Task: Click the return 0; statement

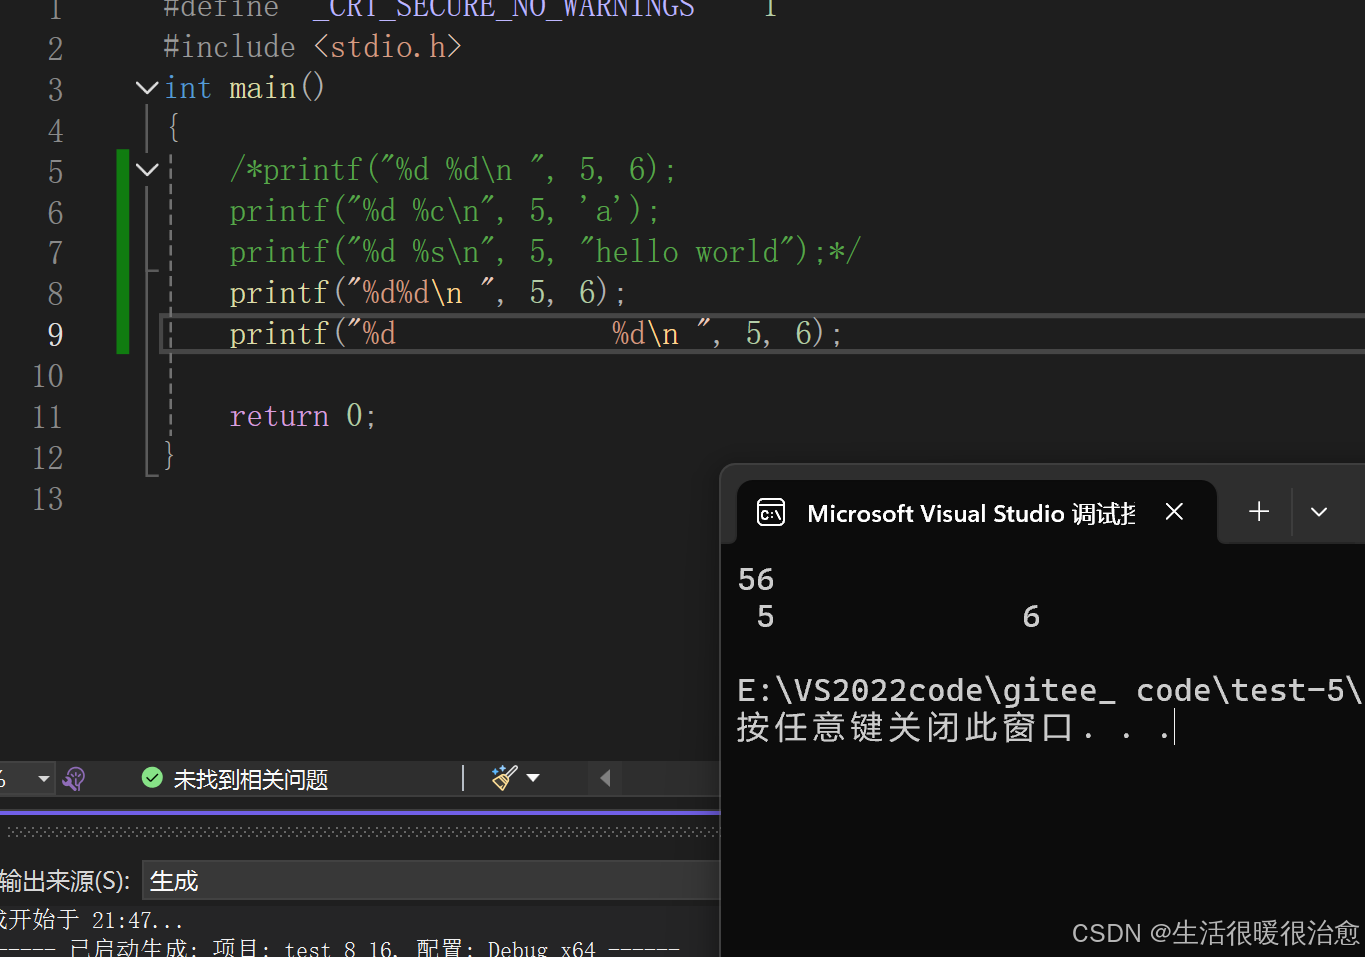Action: 303,416
